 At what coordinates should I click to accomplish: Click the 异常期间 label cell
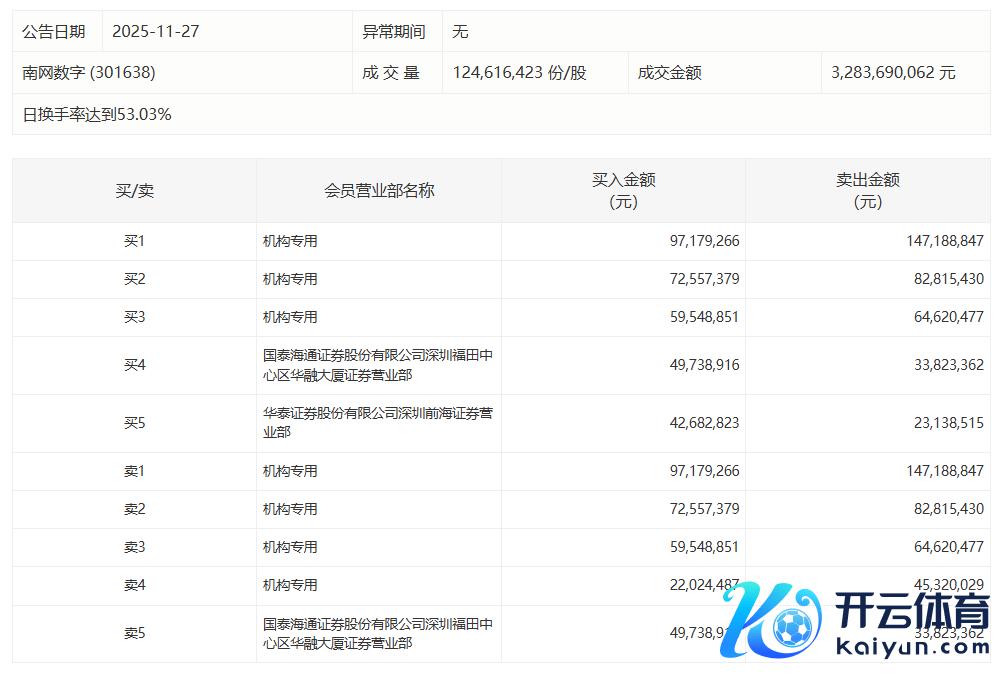[x=394, y=31]
